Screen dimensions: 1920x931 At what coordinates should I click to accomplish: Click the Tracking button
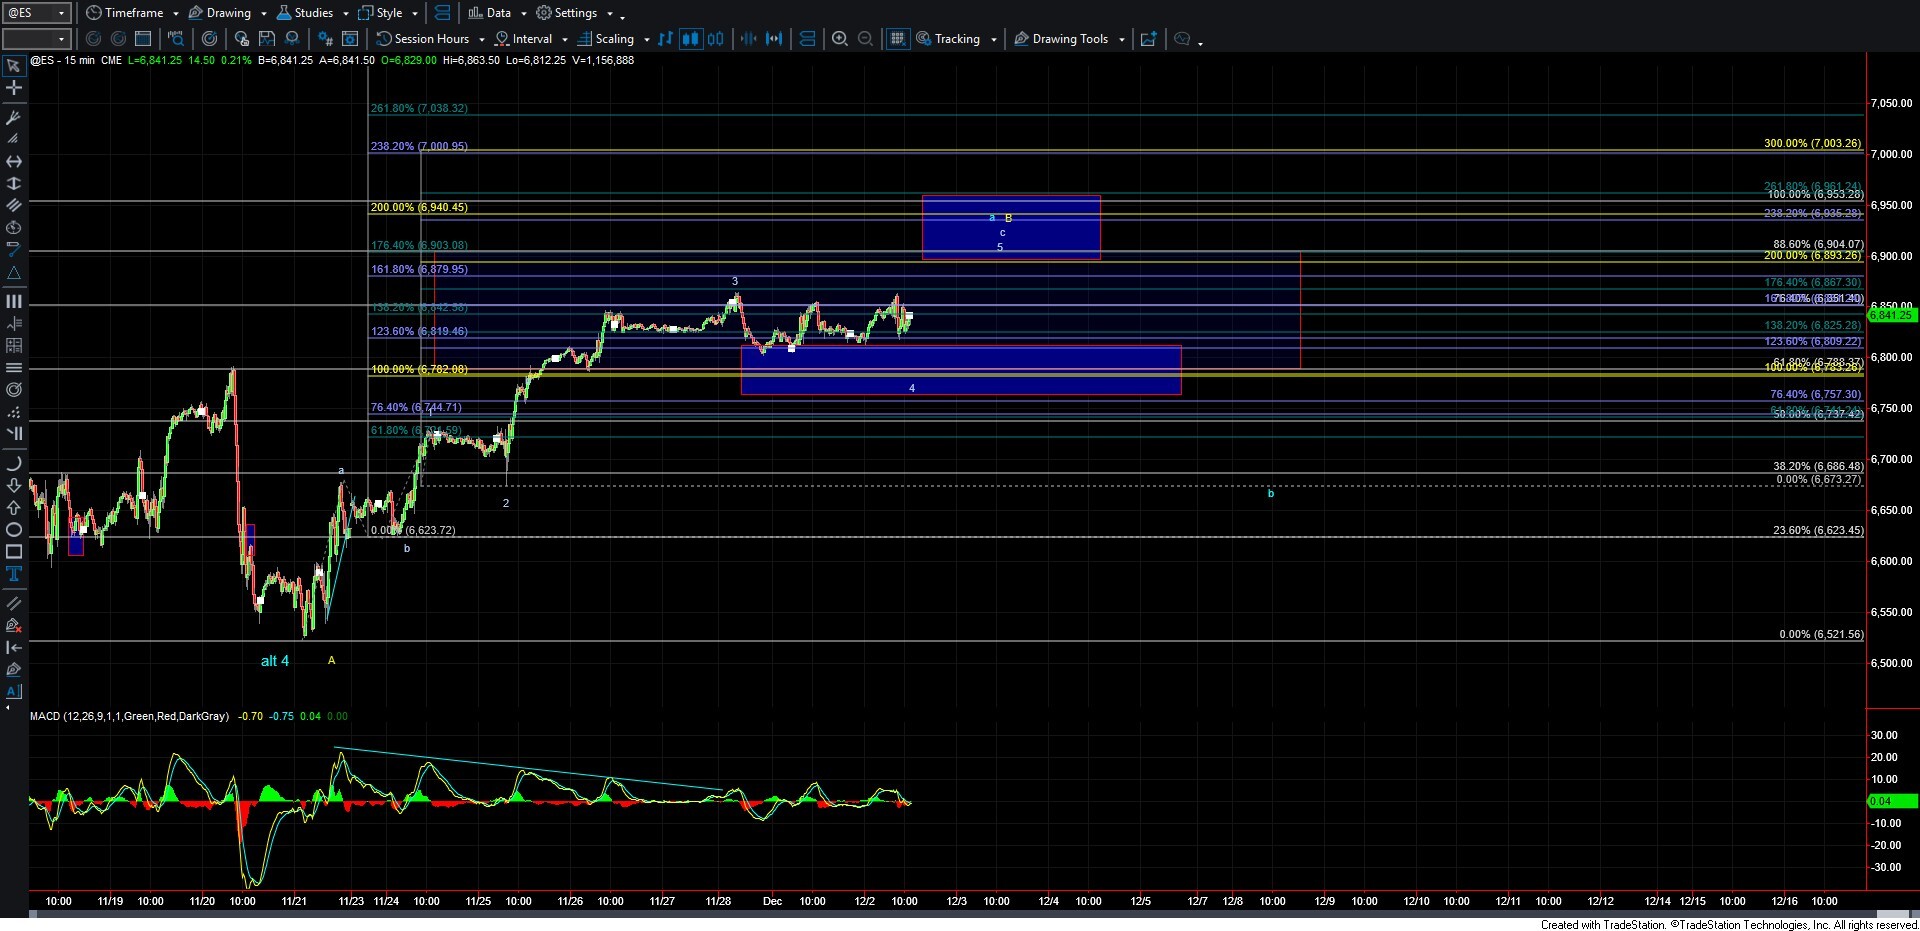coord(956,39)
